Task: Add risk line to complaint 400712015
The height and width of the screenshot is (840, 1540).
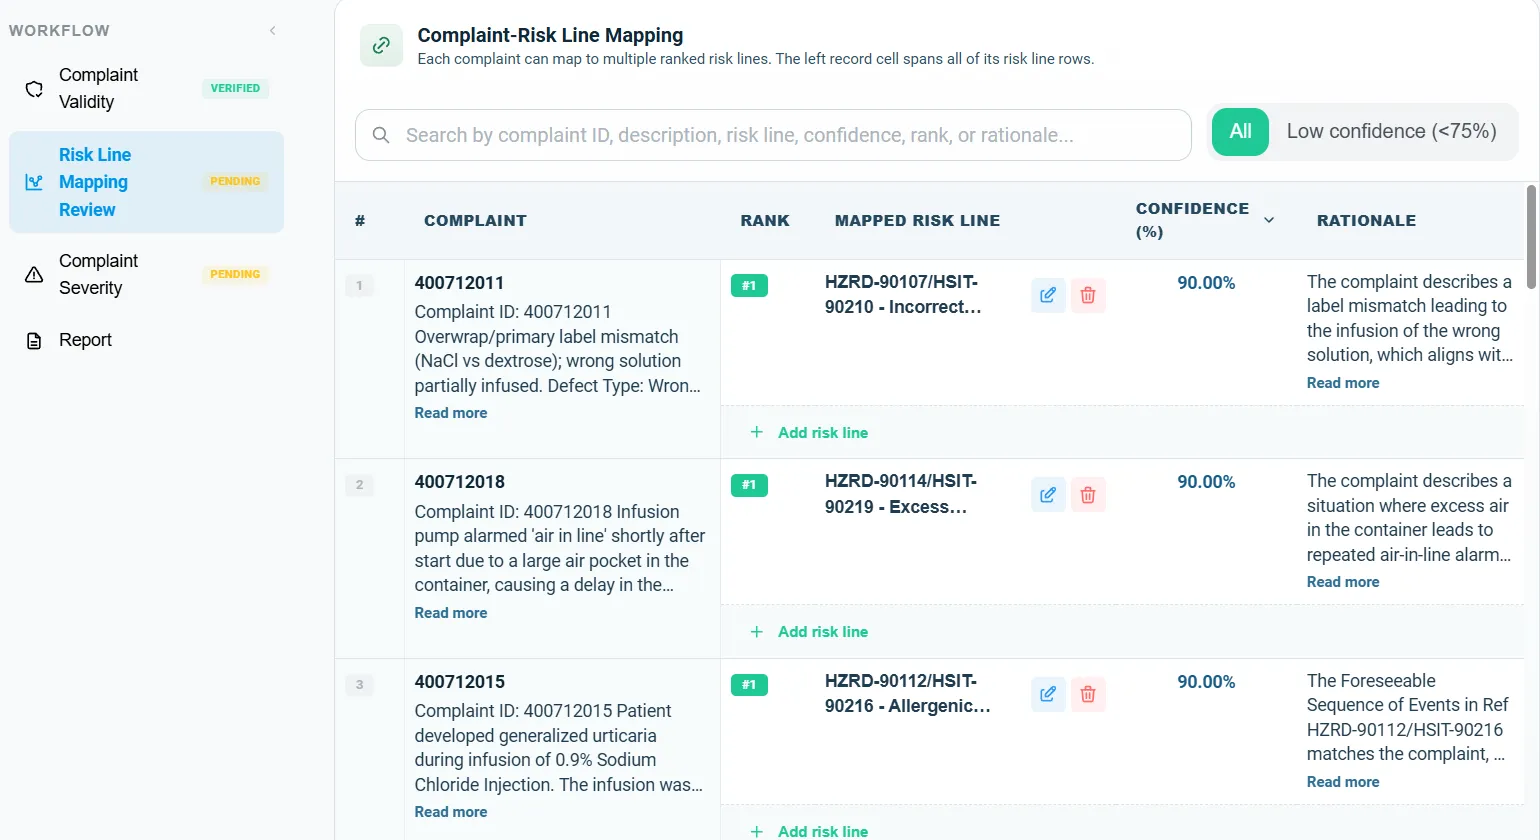Action: 809,831
